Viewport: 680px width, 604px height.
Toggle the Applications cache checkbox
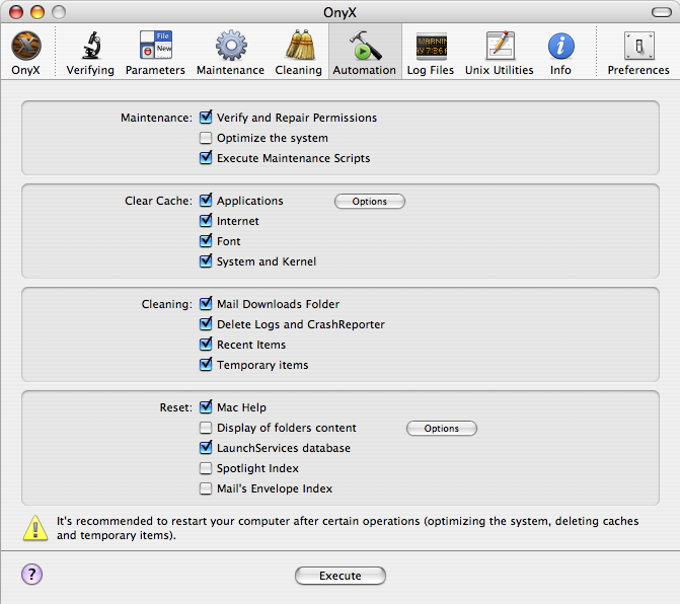206,200
